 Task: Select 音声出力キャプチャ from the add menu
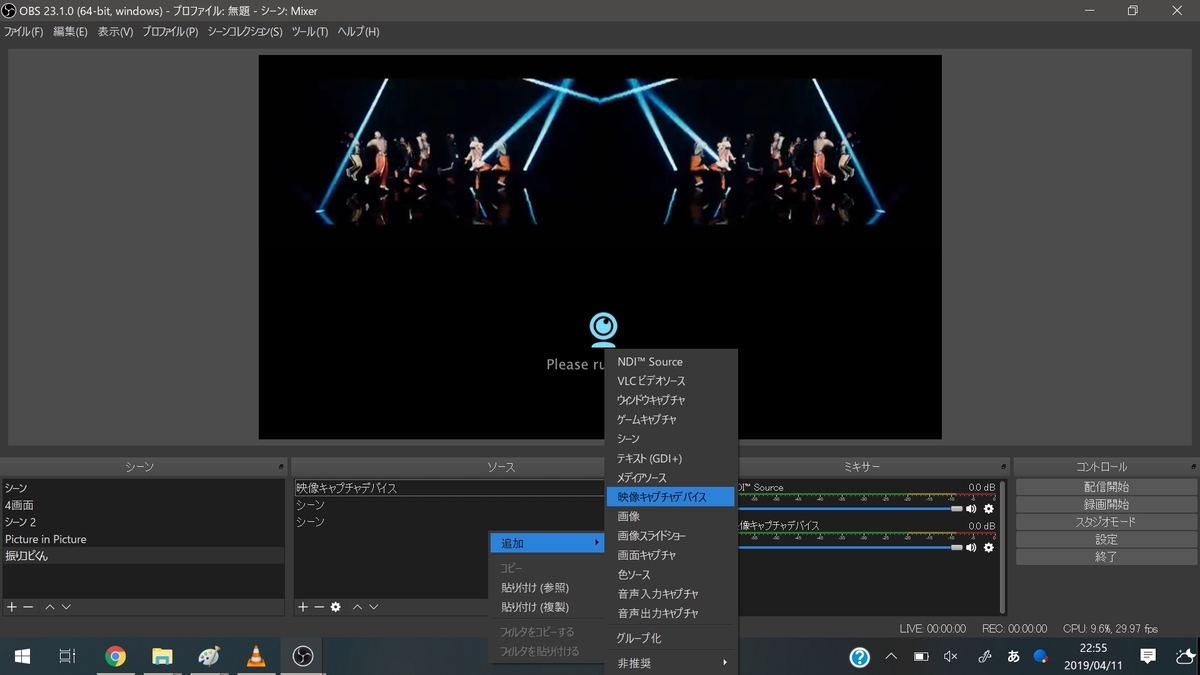[x=670, y=613]
